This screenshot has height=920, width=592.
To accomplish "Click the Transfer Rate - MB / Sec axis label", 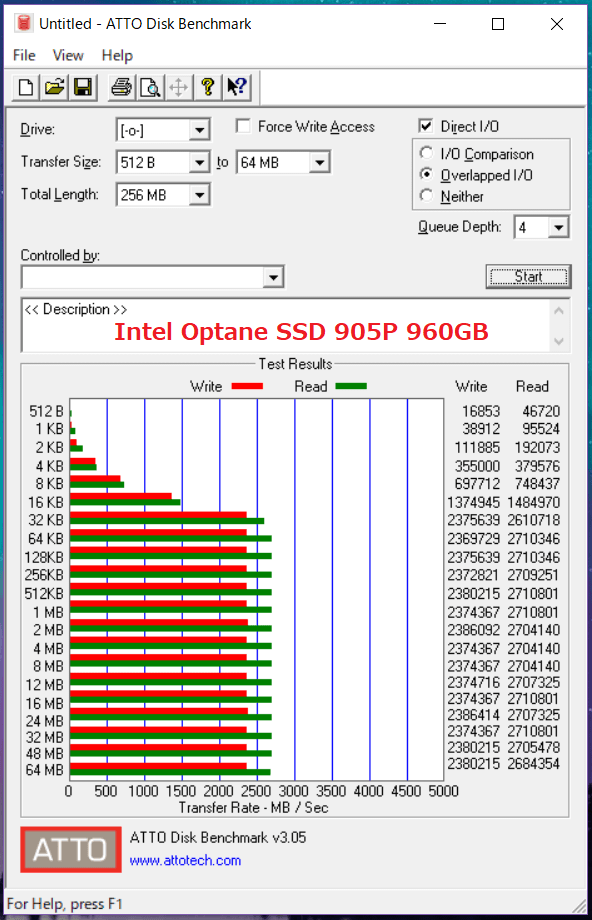I will pos(253,808).
